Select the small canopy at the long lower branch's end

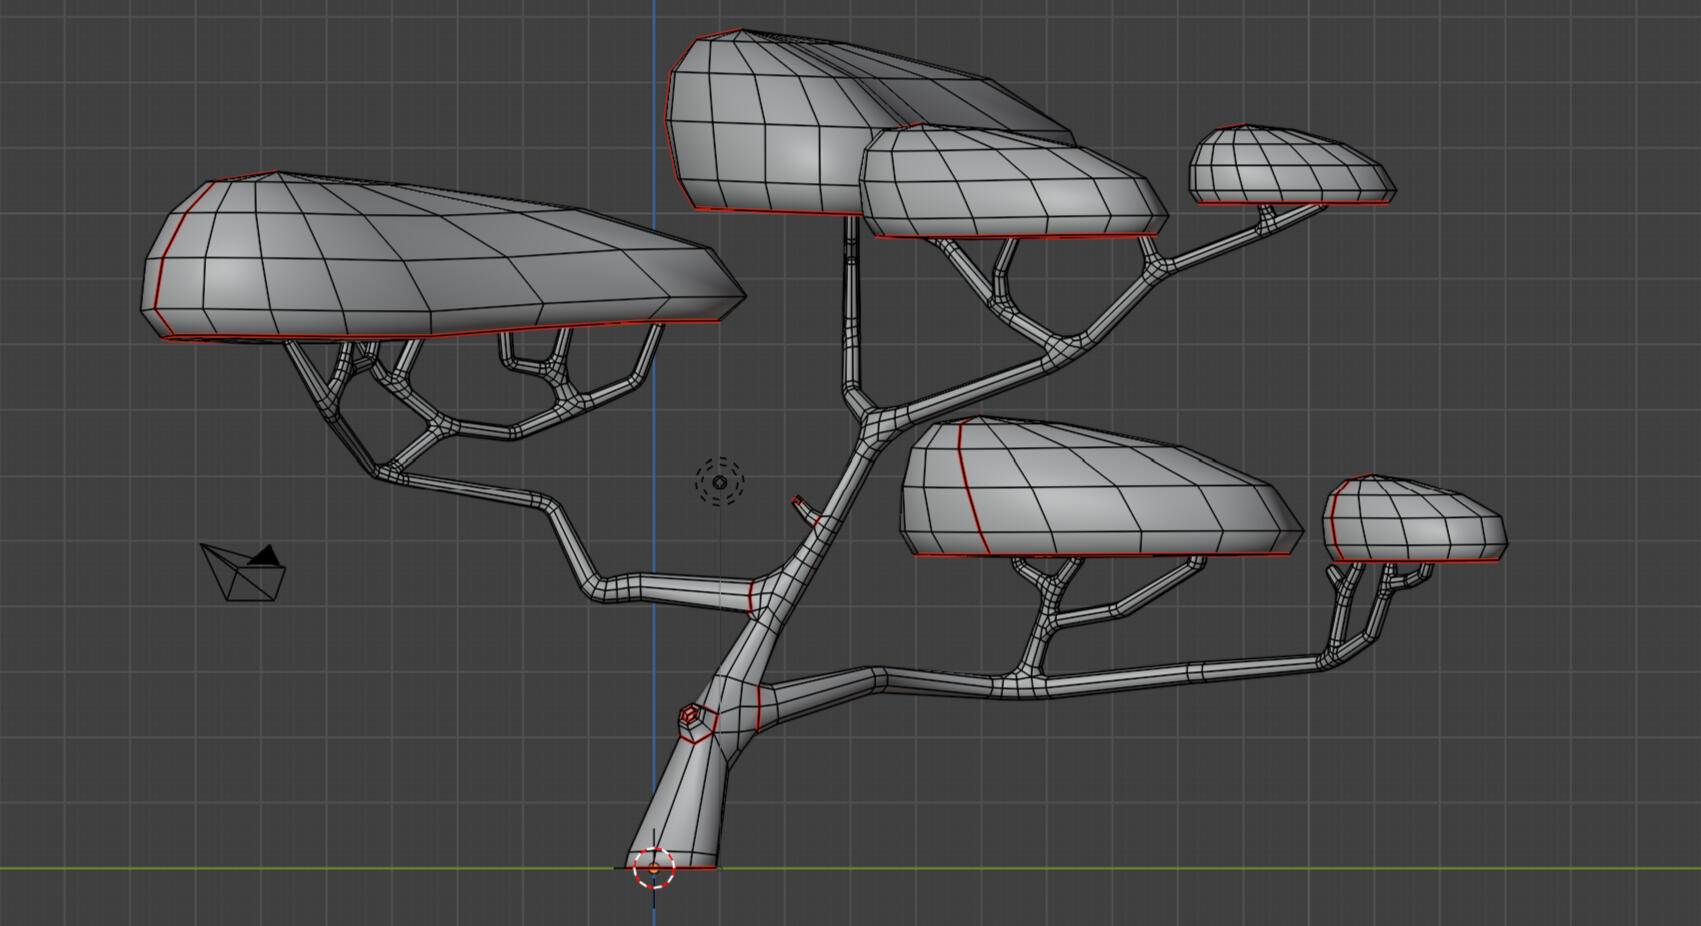(1415, 519)
